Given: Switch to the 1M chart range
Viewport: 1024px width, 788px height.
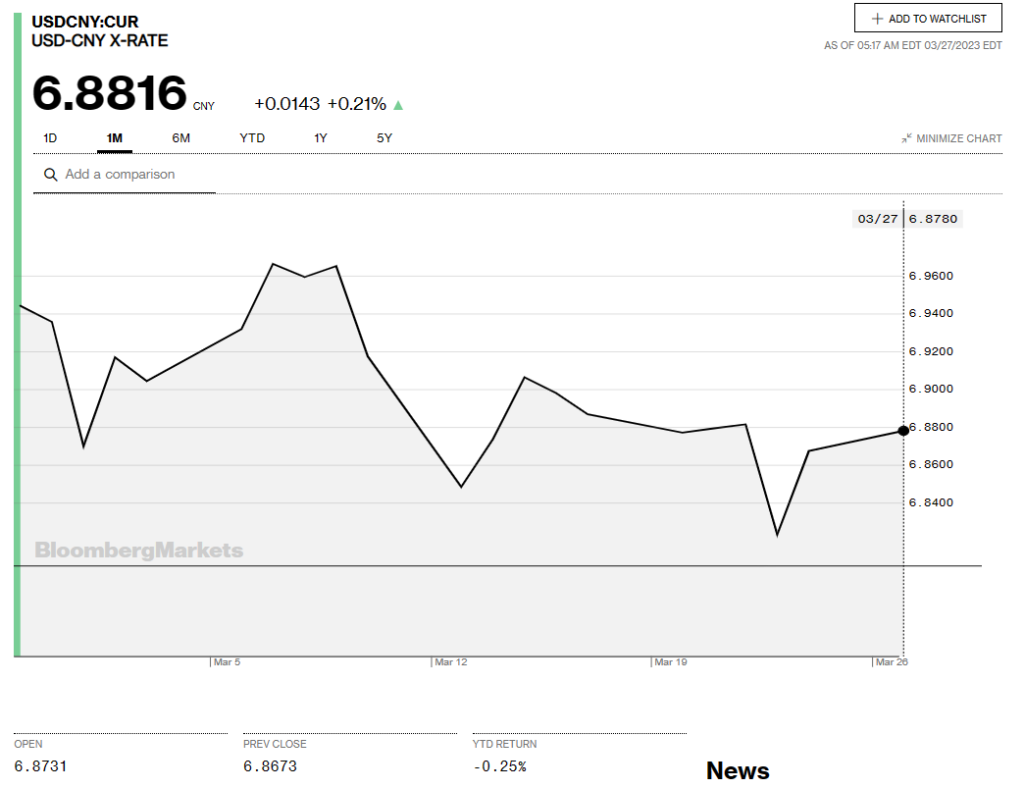Looking at the screenshot, I should click(x=114, y=138).
